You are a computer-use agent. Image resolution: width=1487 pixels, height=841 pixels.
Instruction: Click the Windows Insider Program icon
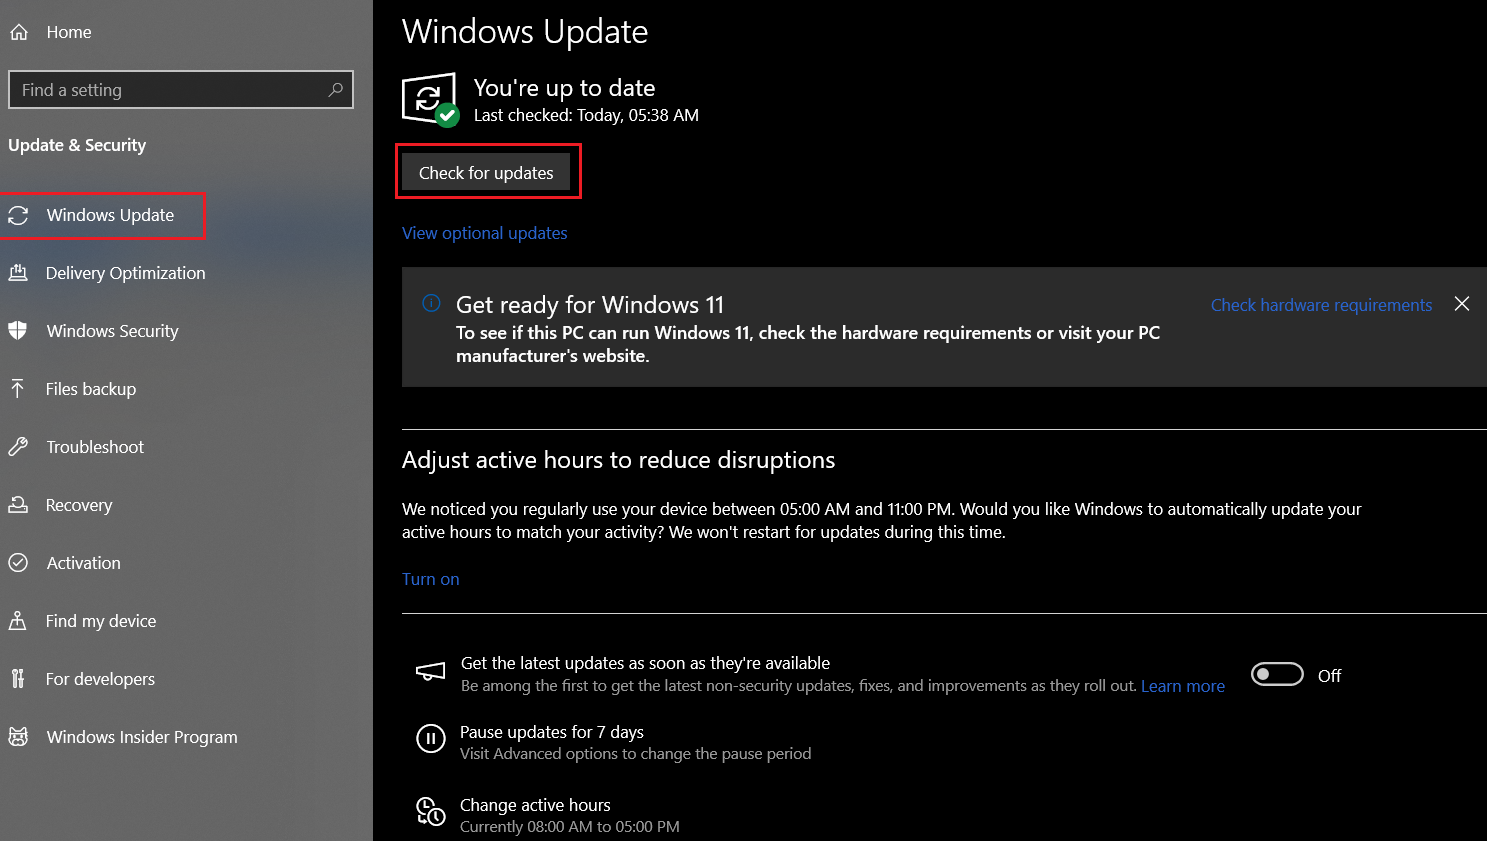click(18, 737)
